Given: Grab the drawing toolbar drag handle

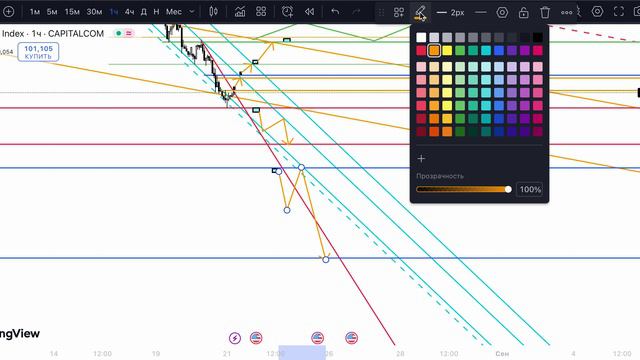Looking at the screenshot, I should pos(381,13).
